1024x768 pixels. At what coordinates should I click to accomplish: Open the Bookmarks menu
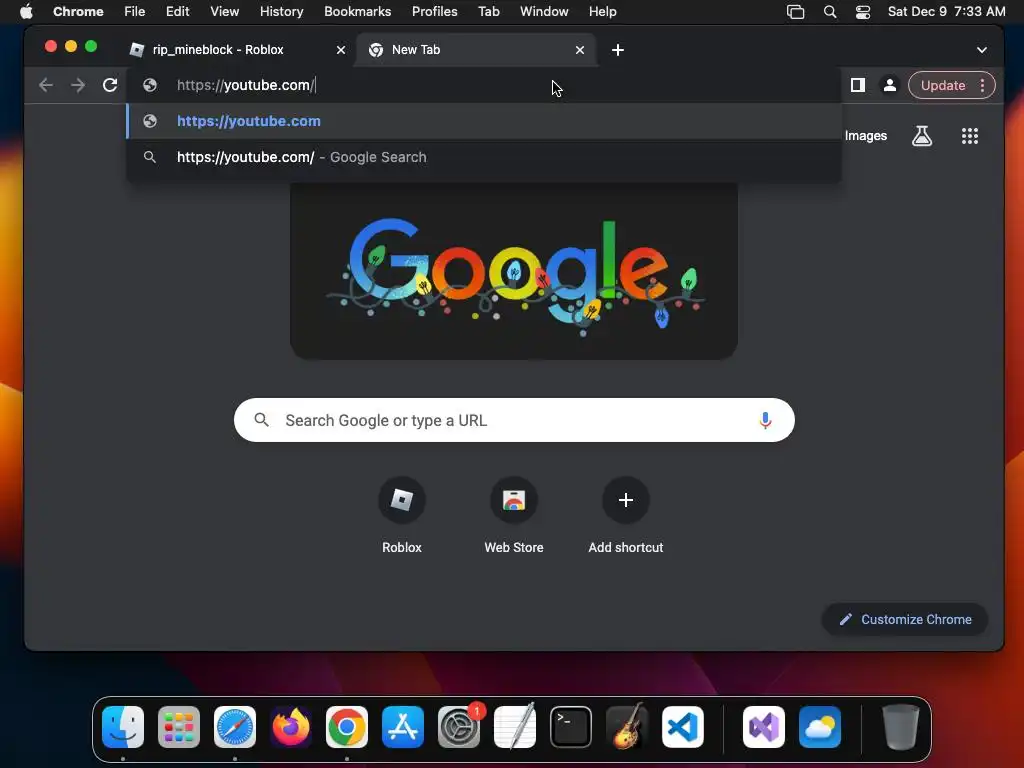tap(358, 12)
